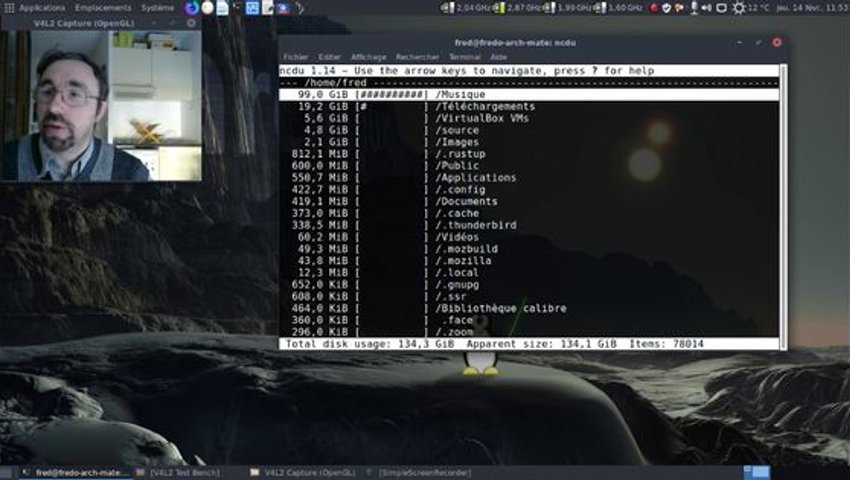This screenshot has width=850, height=480.
Task: Open the clock showing jeu. 14 Nov.
Action: (813, 8)
